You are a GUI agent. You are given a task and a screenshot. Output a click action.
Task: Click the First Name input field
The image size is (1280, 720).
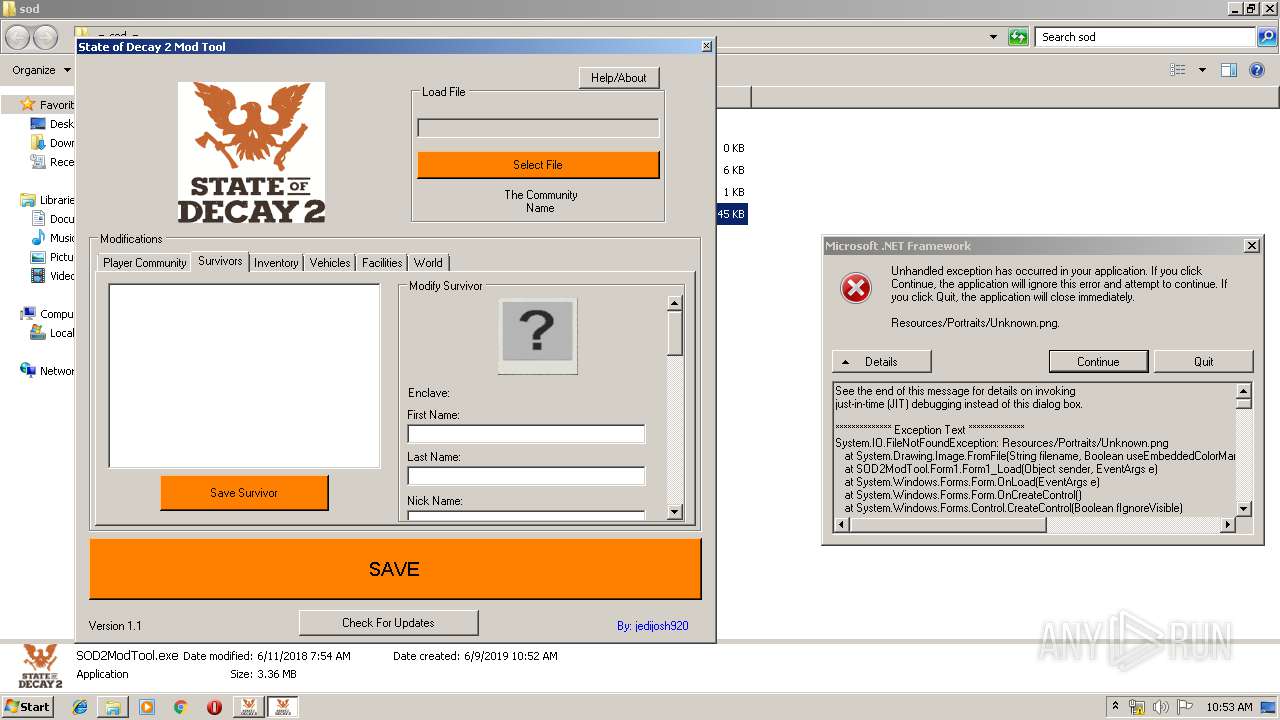point(526,434)
